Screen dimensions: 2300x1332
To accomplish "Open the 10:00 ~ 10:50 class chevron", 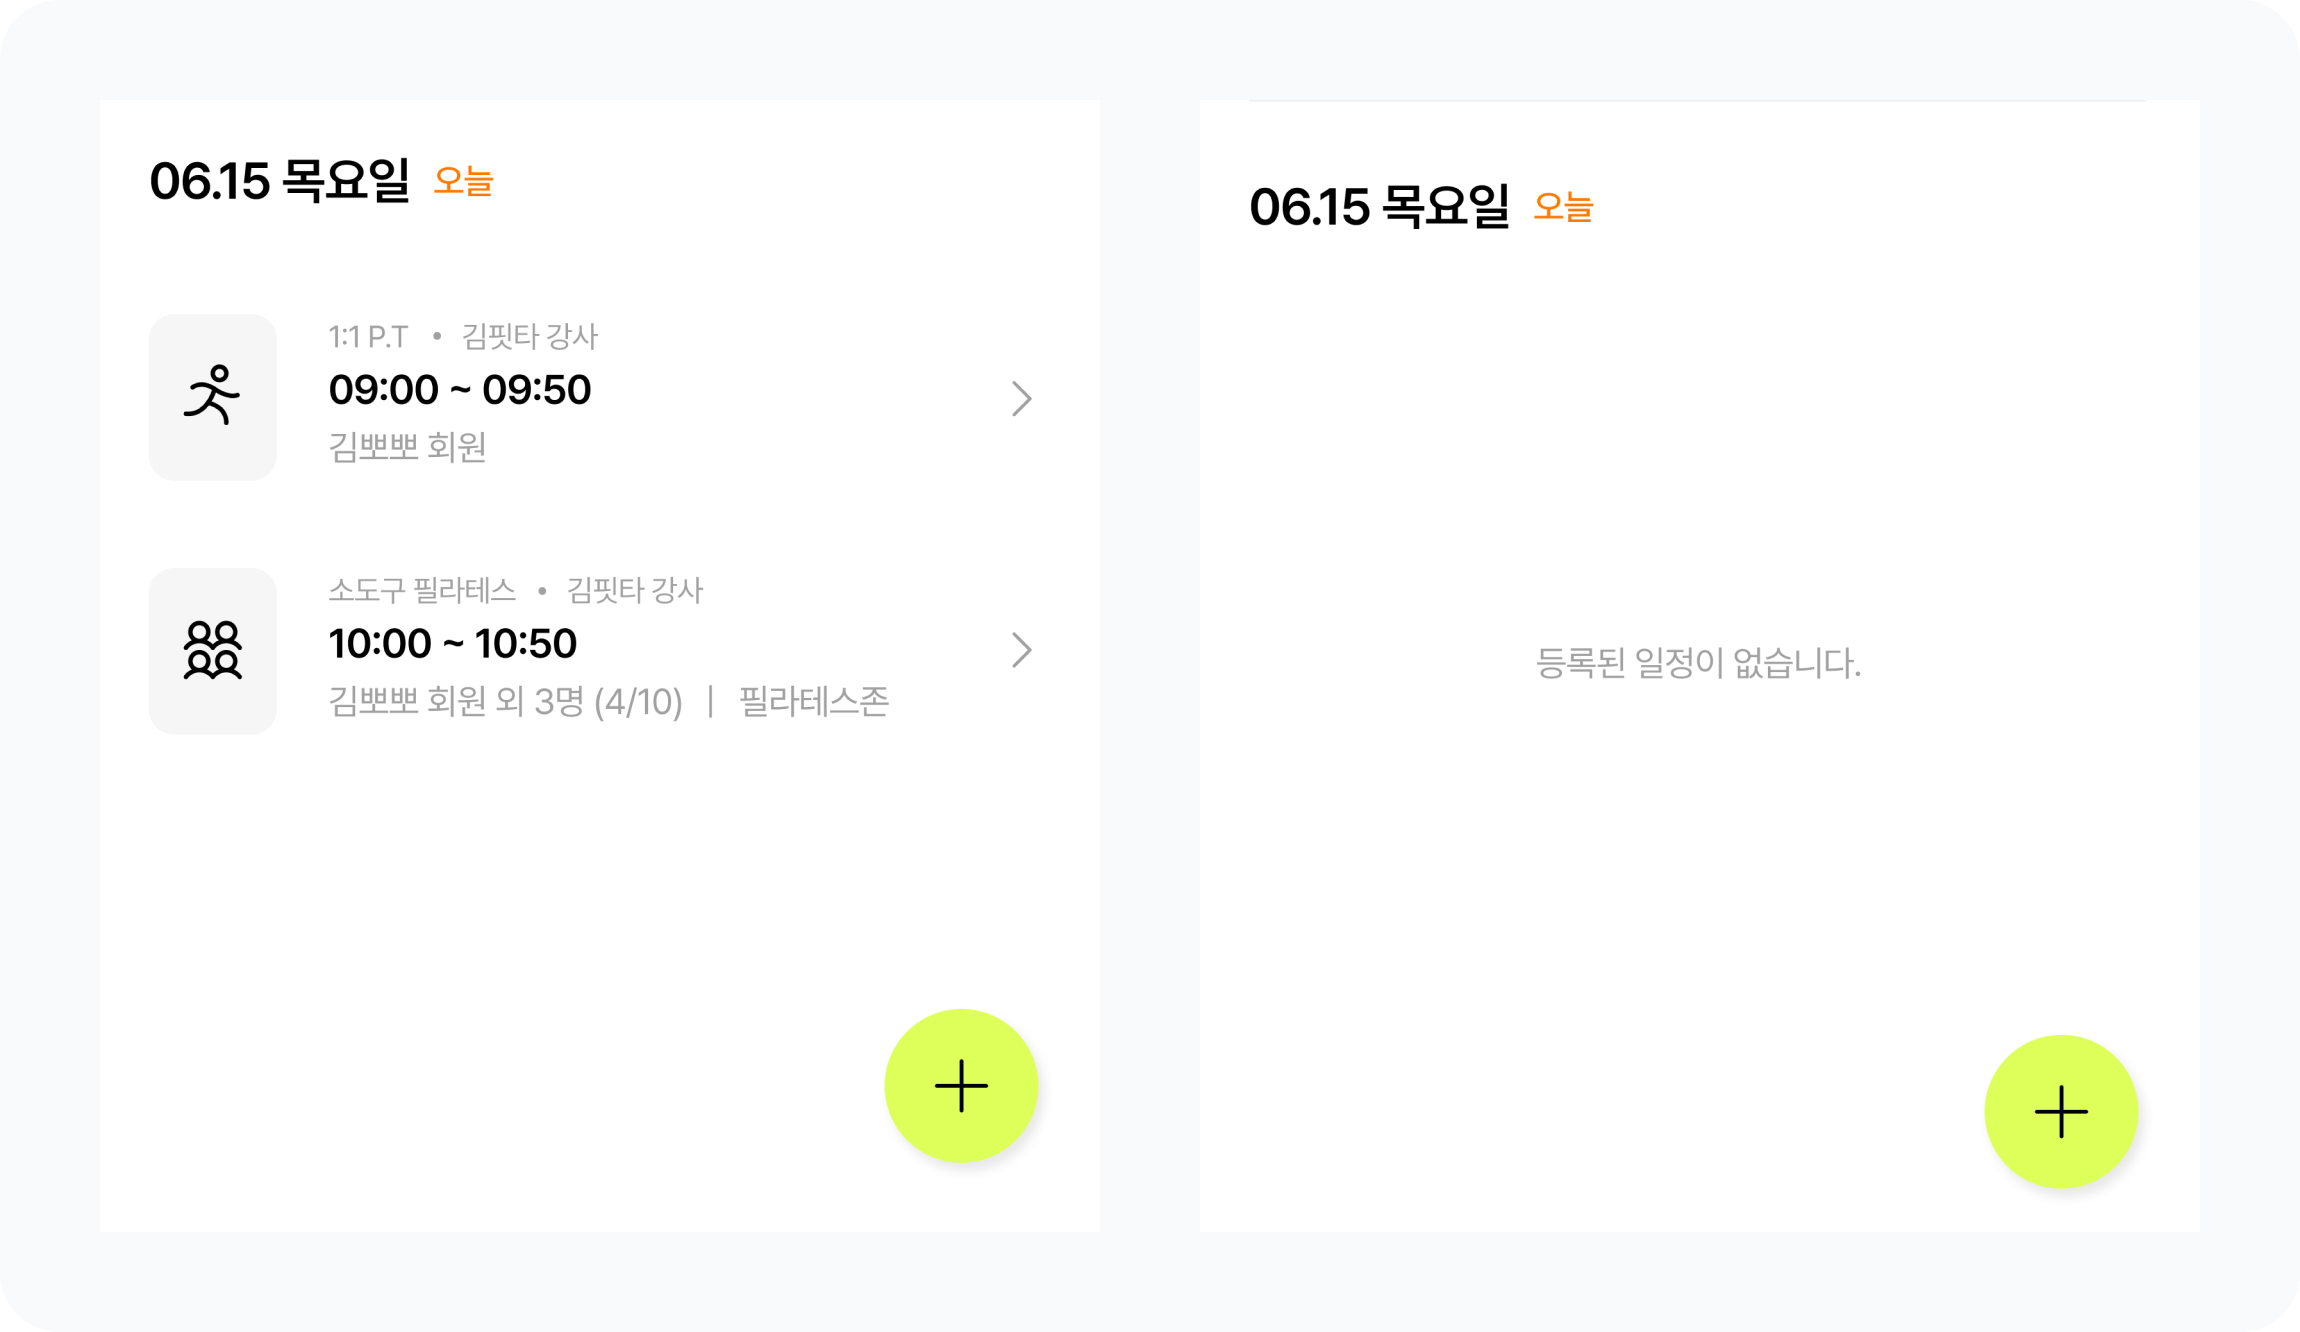I will pos(1021,650).
